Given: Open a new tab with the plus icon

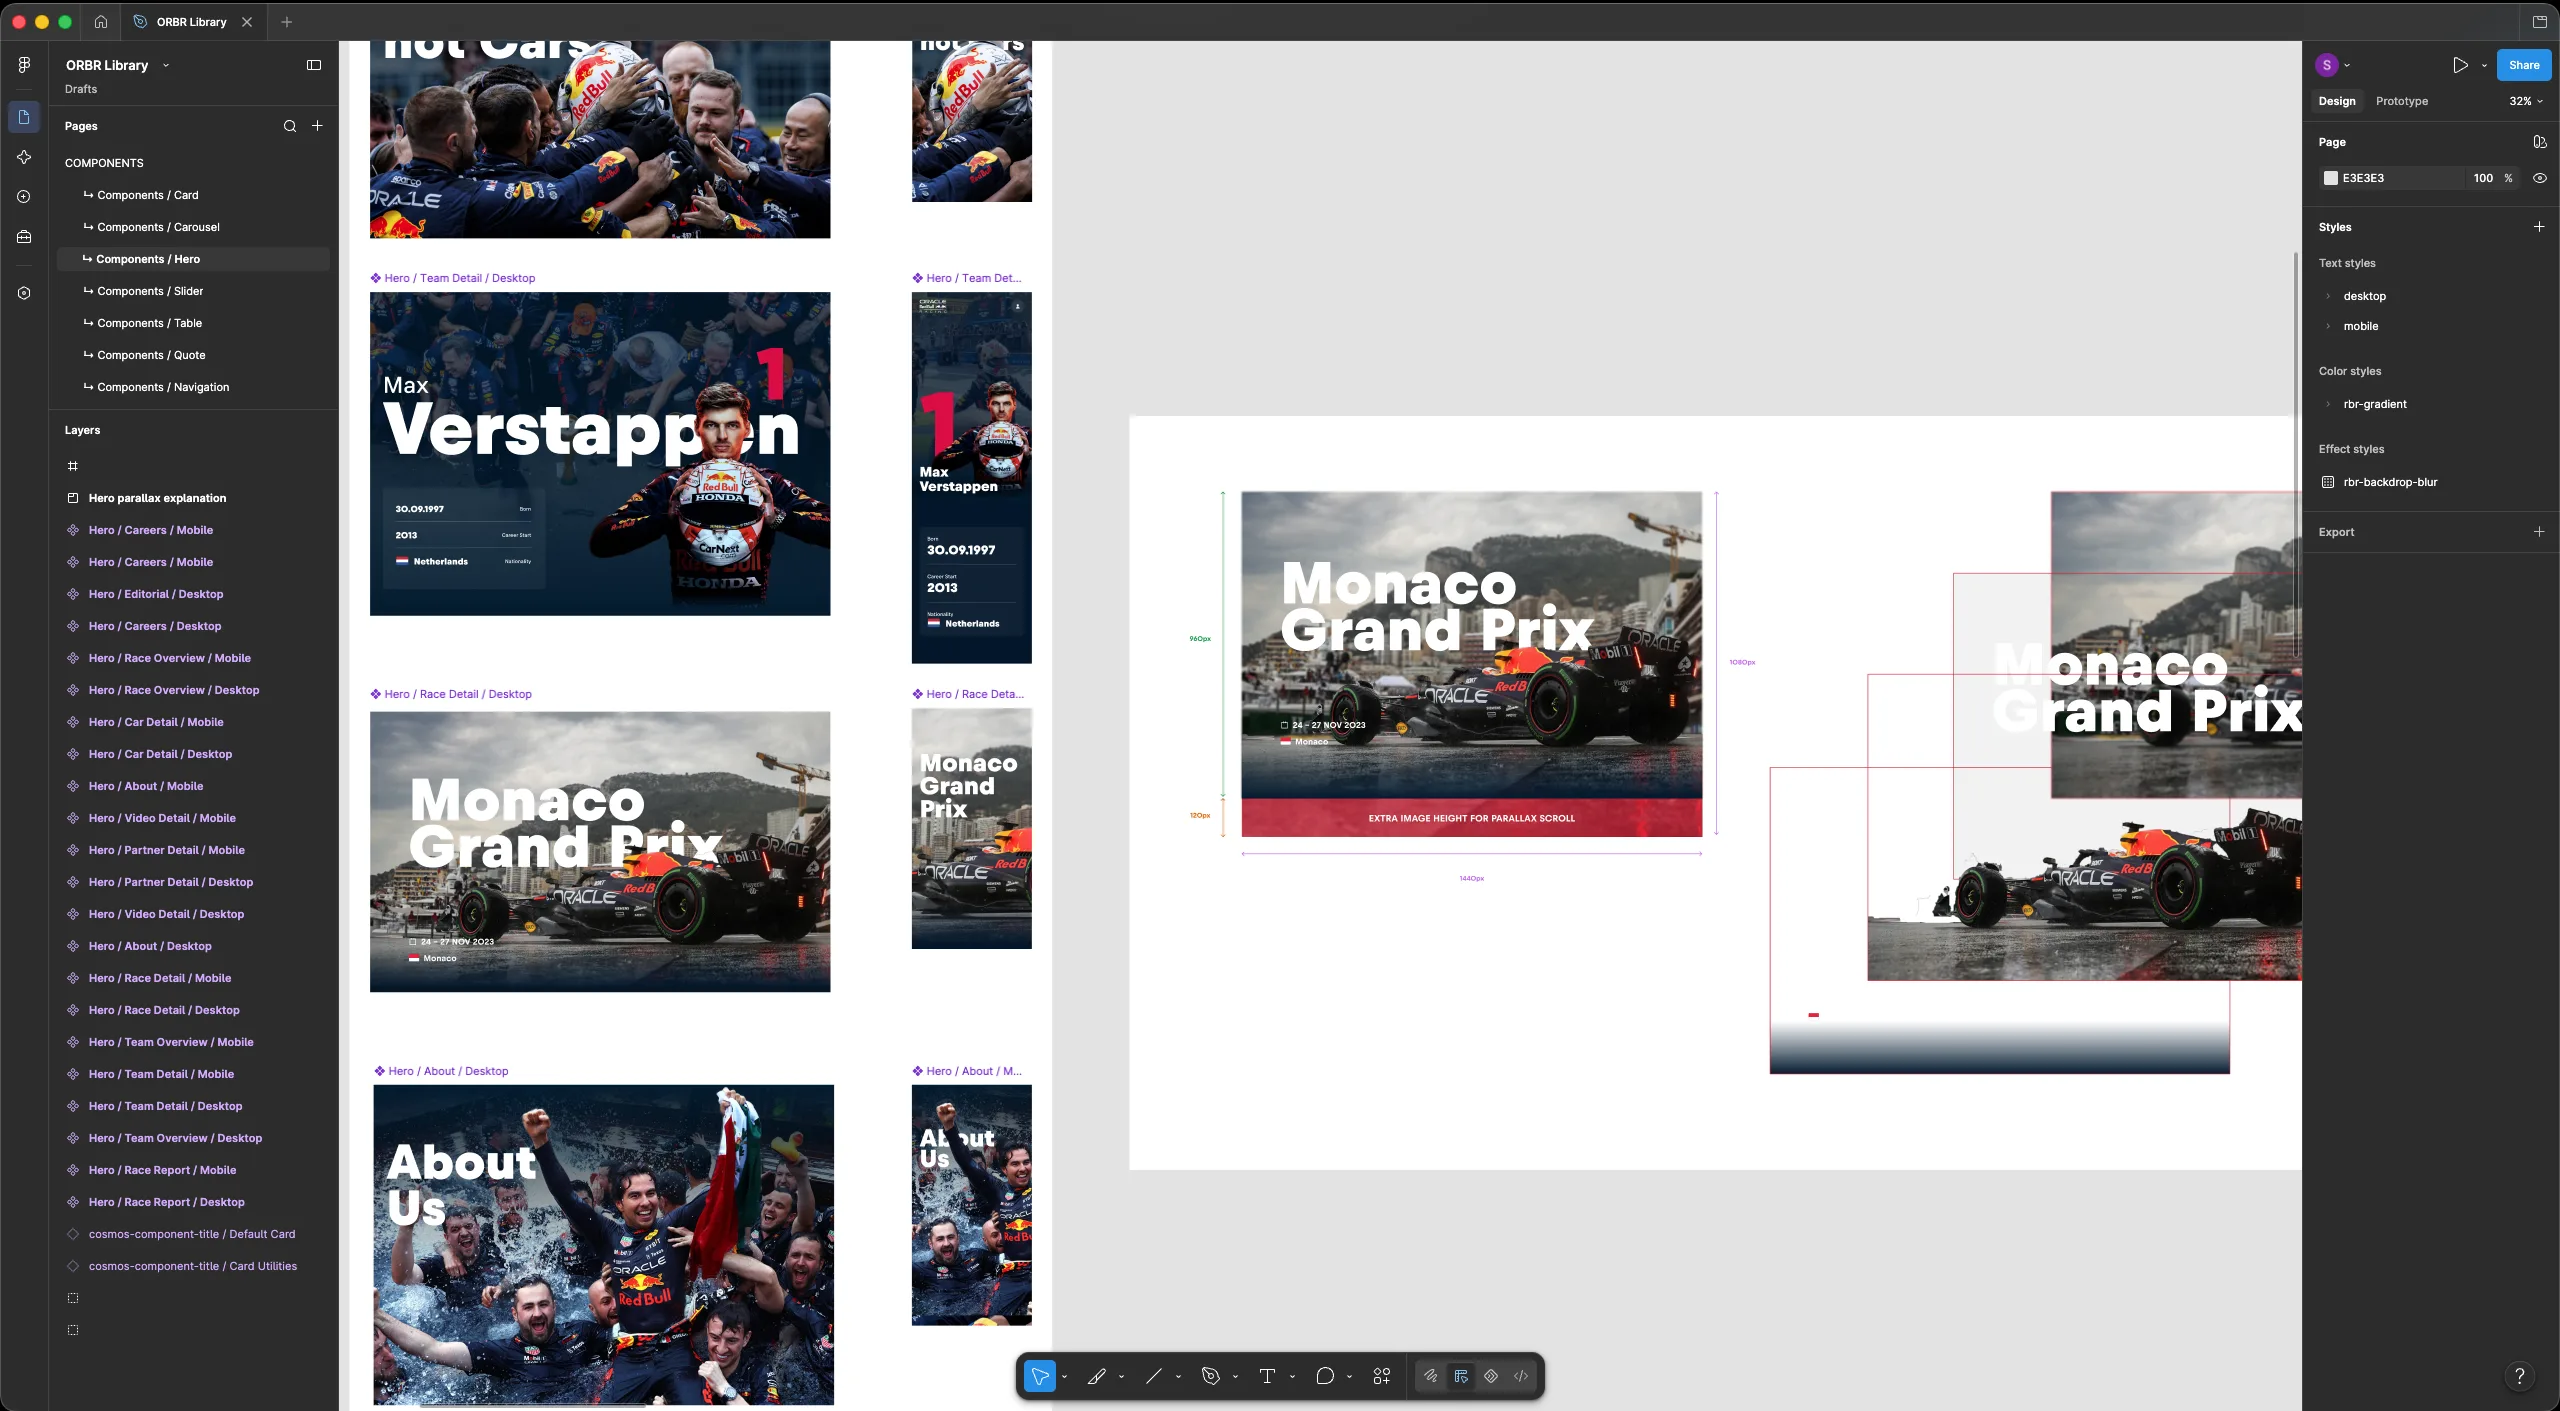Looking at the screenshot, I should point(287,21).
